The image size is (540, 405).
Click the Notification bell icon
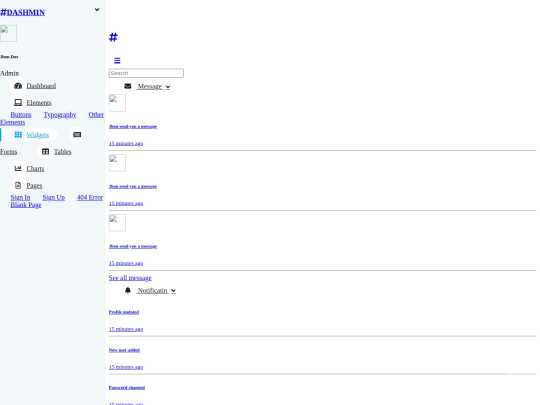(127, 290)
